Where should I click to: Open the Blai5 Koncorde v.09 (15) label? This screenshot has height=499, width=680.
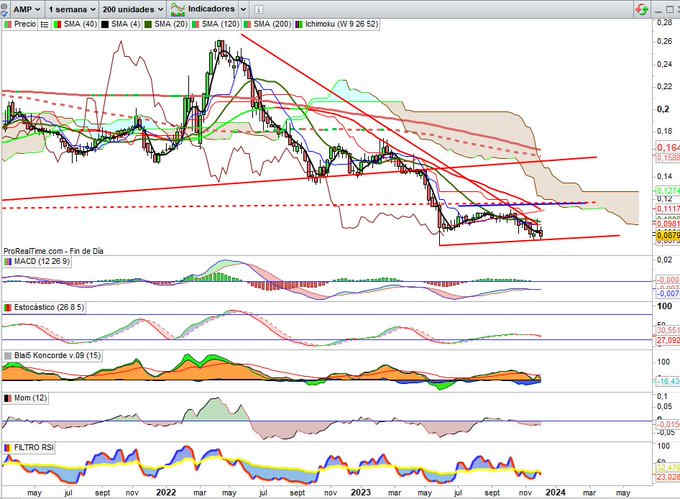click(x=57, y=355)
